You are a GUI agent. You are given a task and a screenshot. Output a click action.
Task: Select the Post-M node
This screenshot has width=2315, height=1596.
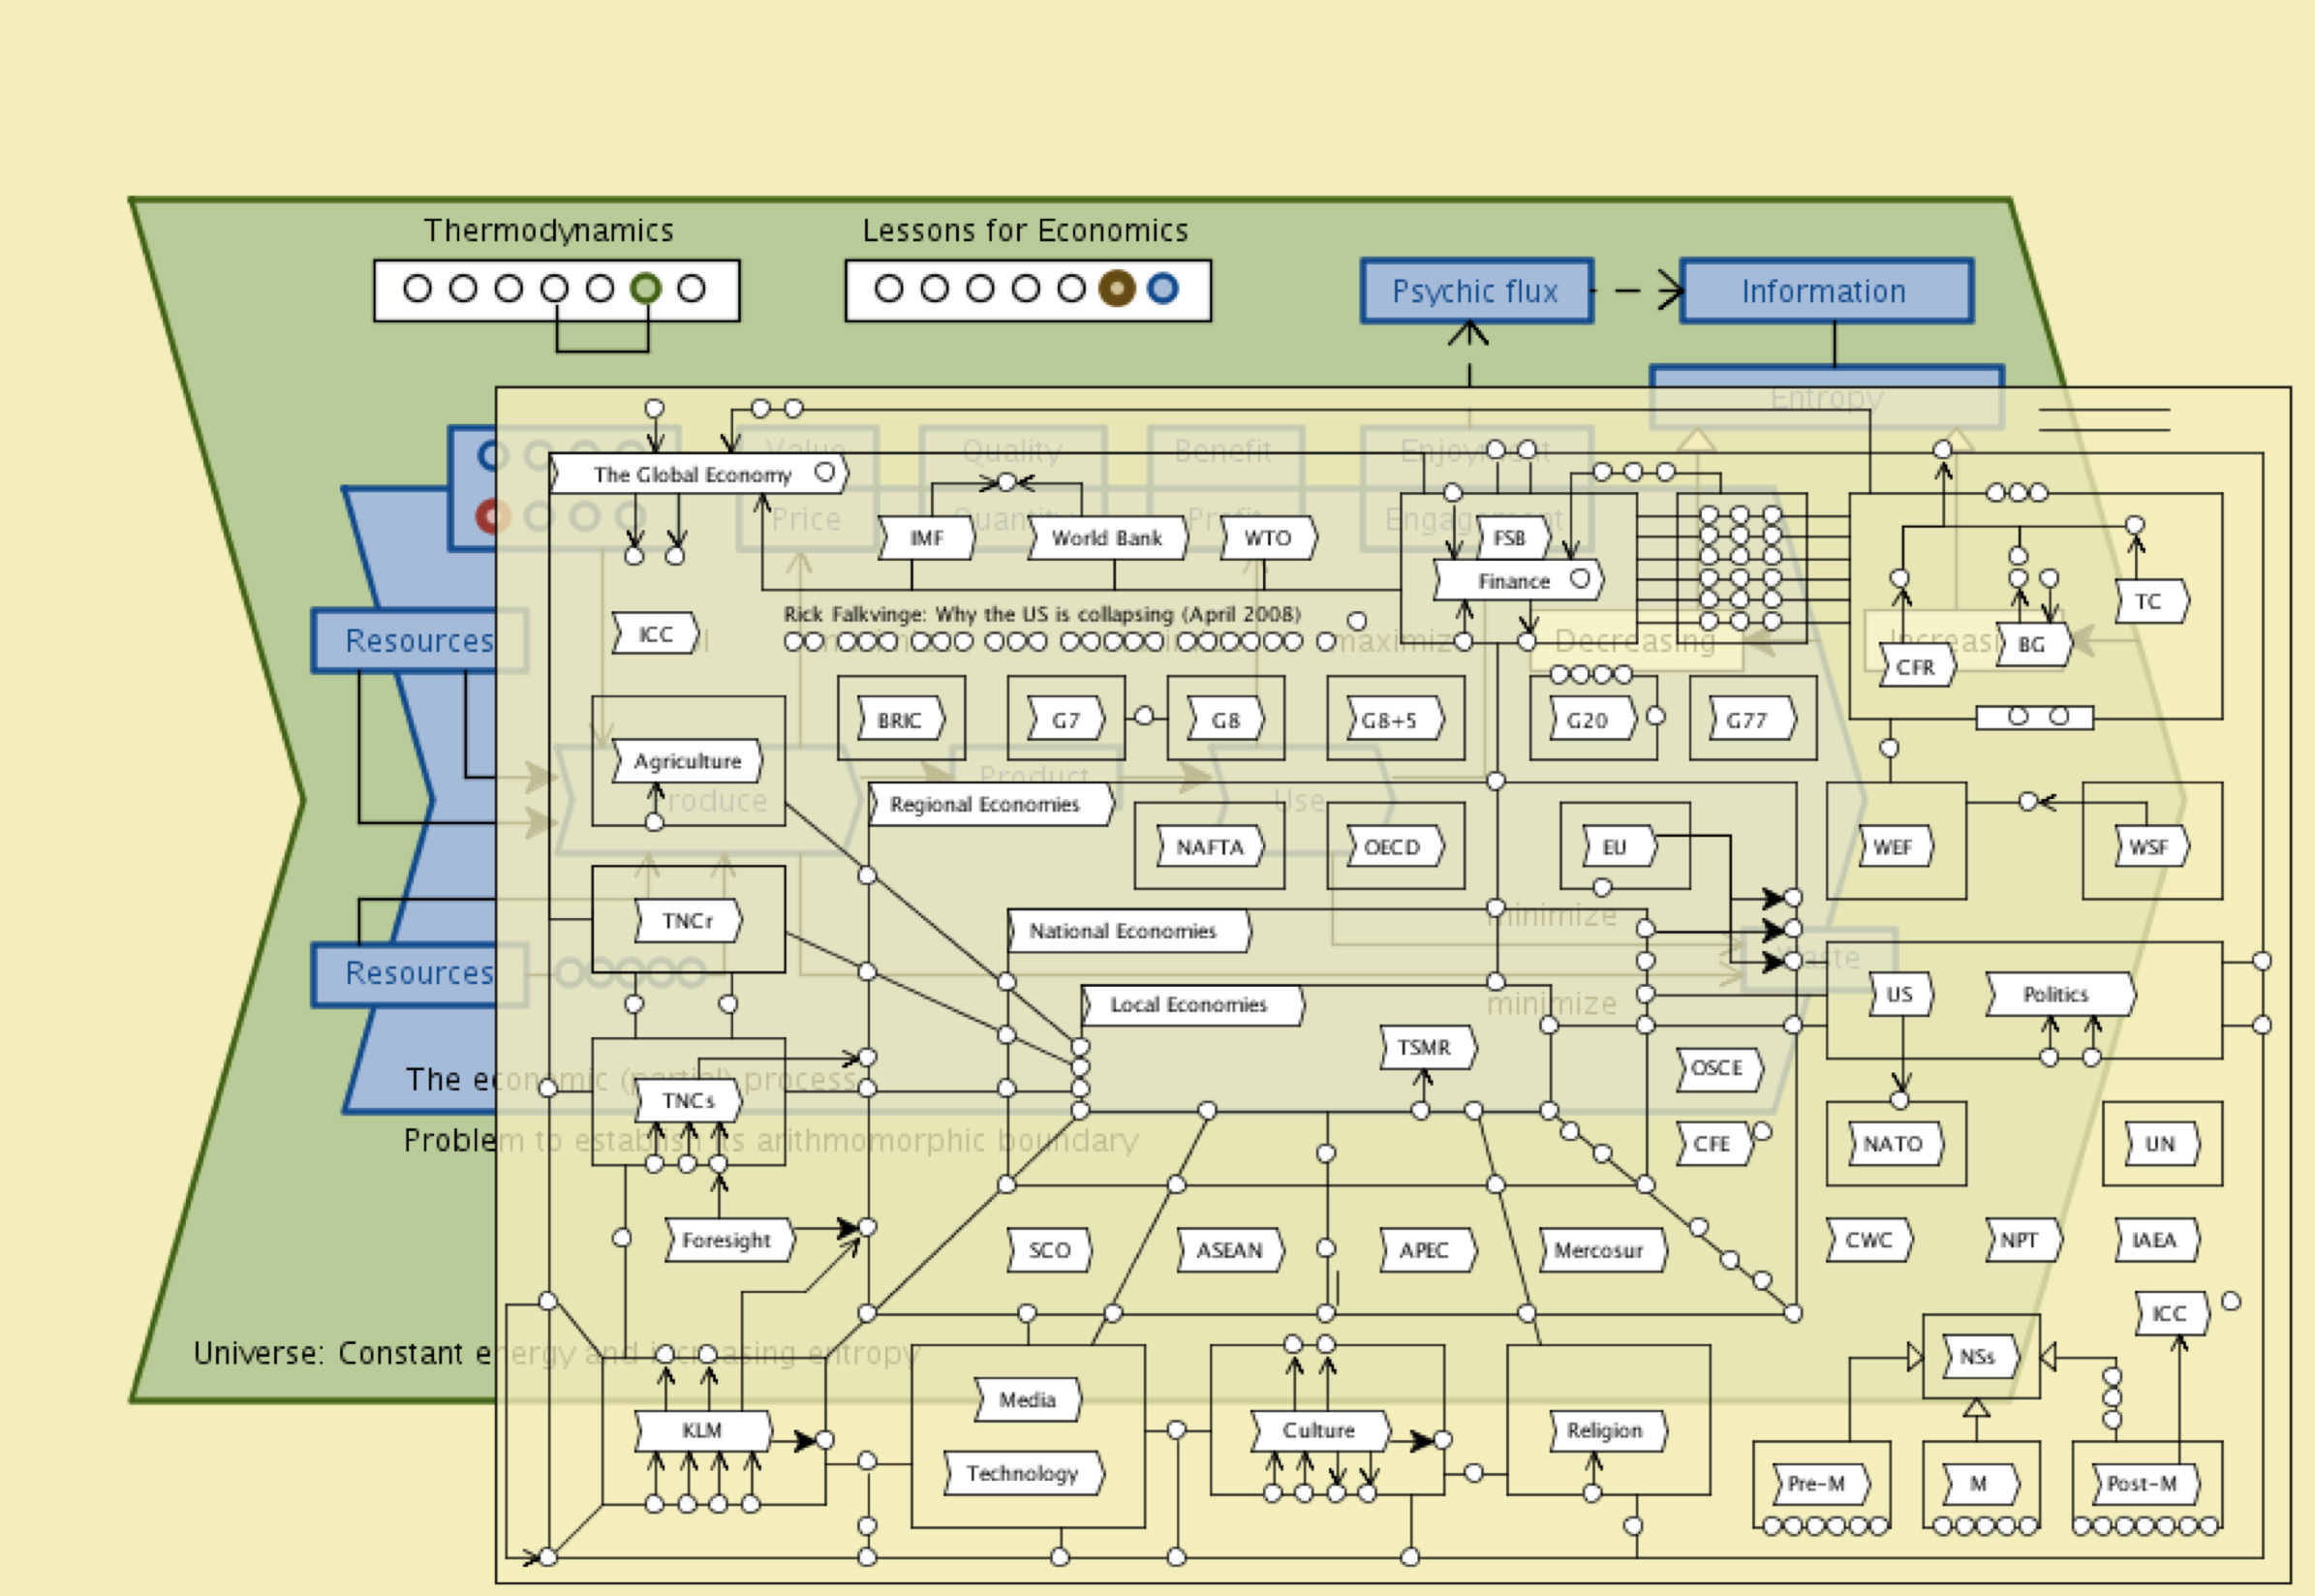[2141, 1483]
